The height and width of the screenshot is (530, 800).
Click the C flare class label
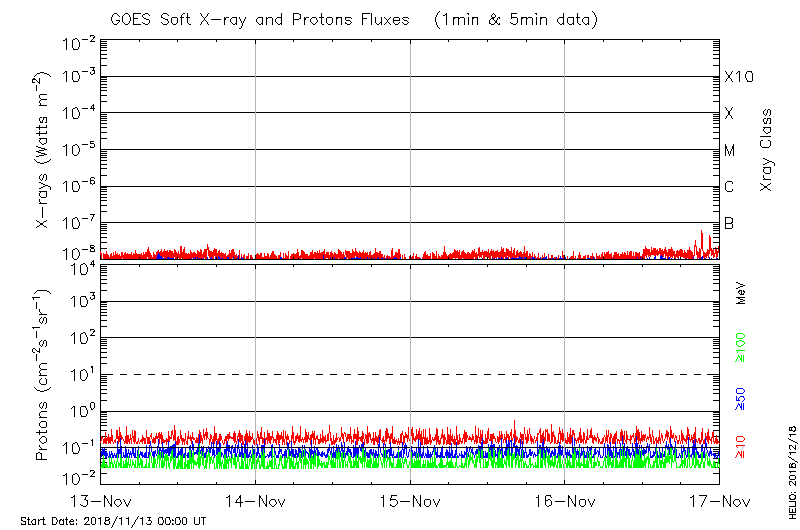coord(730,187)
